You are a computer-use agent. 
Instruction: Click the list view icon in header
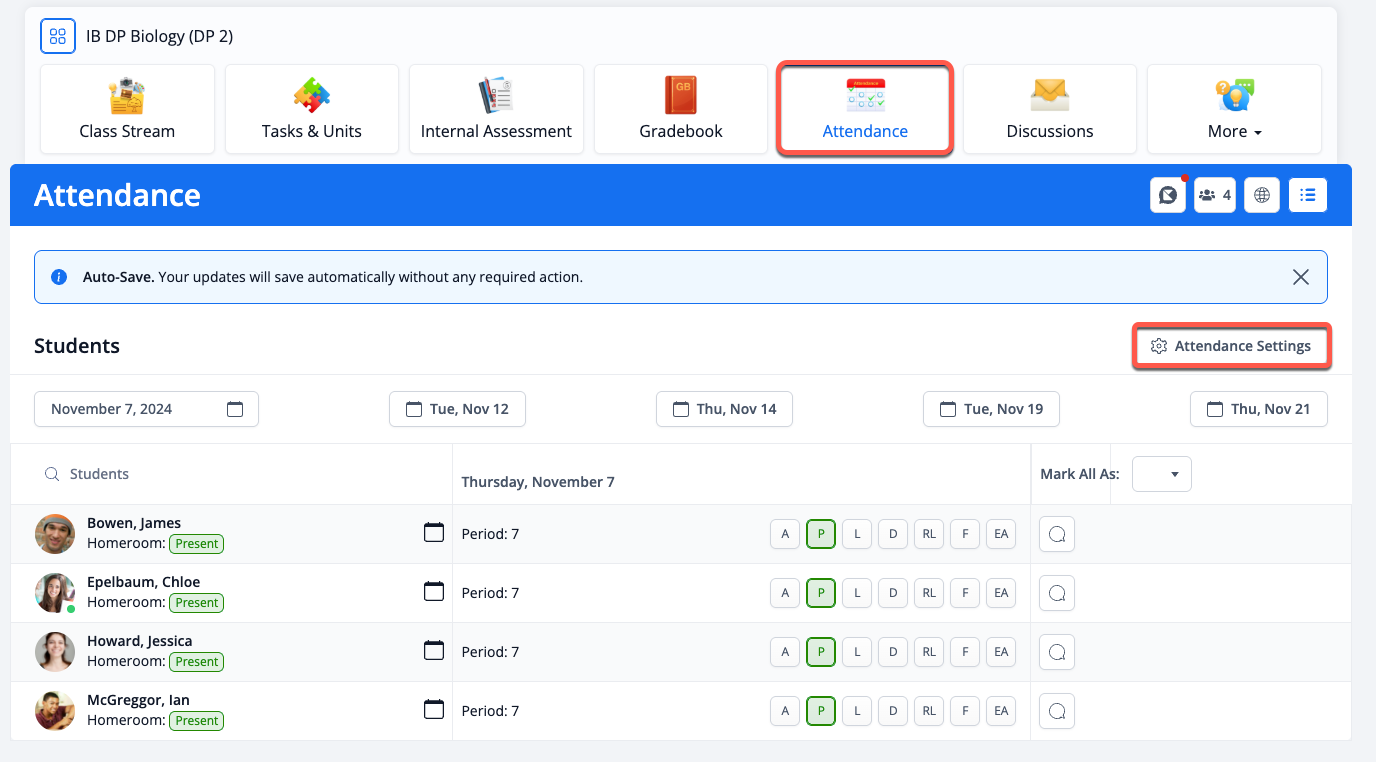1308,196
